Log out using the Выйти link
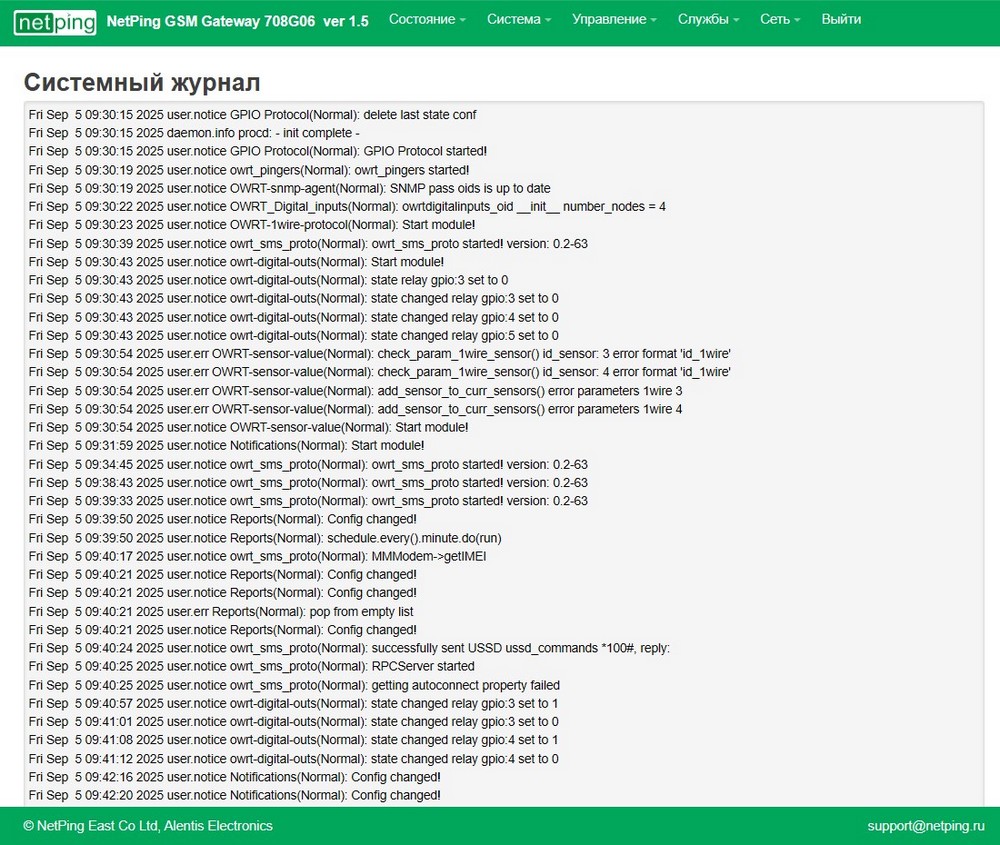The image size is (1000, 845). coord(841,19)
